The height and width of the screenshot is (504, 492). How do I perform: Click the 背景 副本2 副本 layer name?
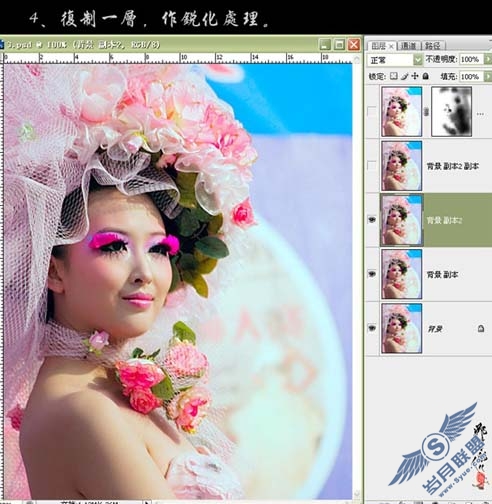pyautogui.click(x=453, y=166)
